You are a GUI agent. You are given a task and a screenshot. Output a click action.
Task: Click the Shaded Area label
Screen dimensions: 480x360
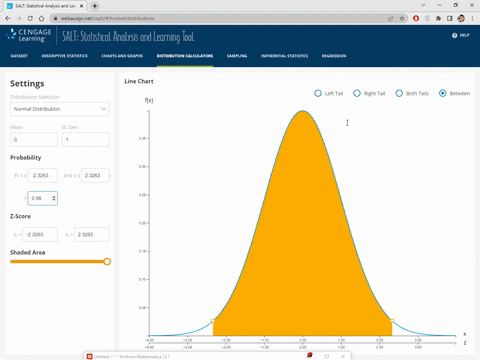tap(28, 253)
